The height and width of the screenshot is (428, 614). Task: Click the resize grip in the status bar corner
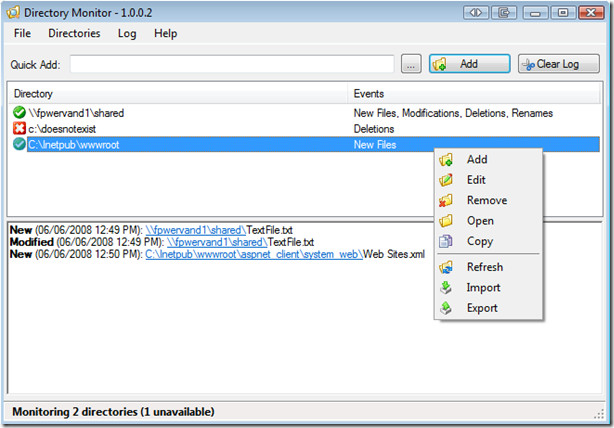599,414
